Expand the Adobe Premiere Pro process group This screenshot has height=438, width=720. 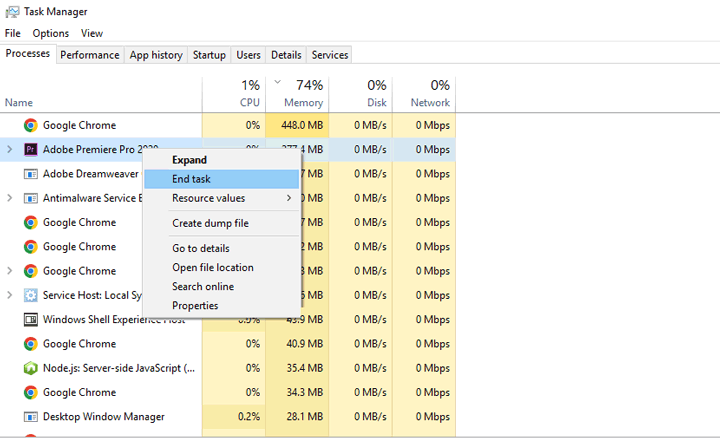click(x=10, y=150)
